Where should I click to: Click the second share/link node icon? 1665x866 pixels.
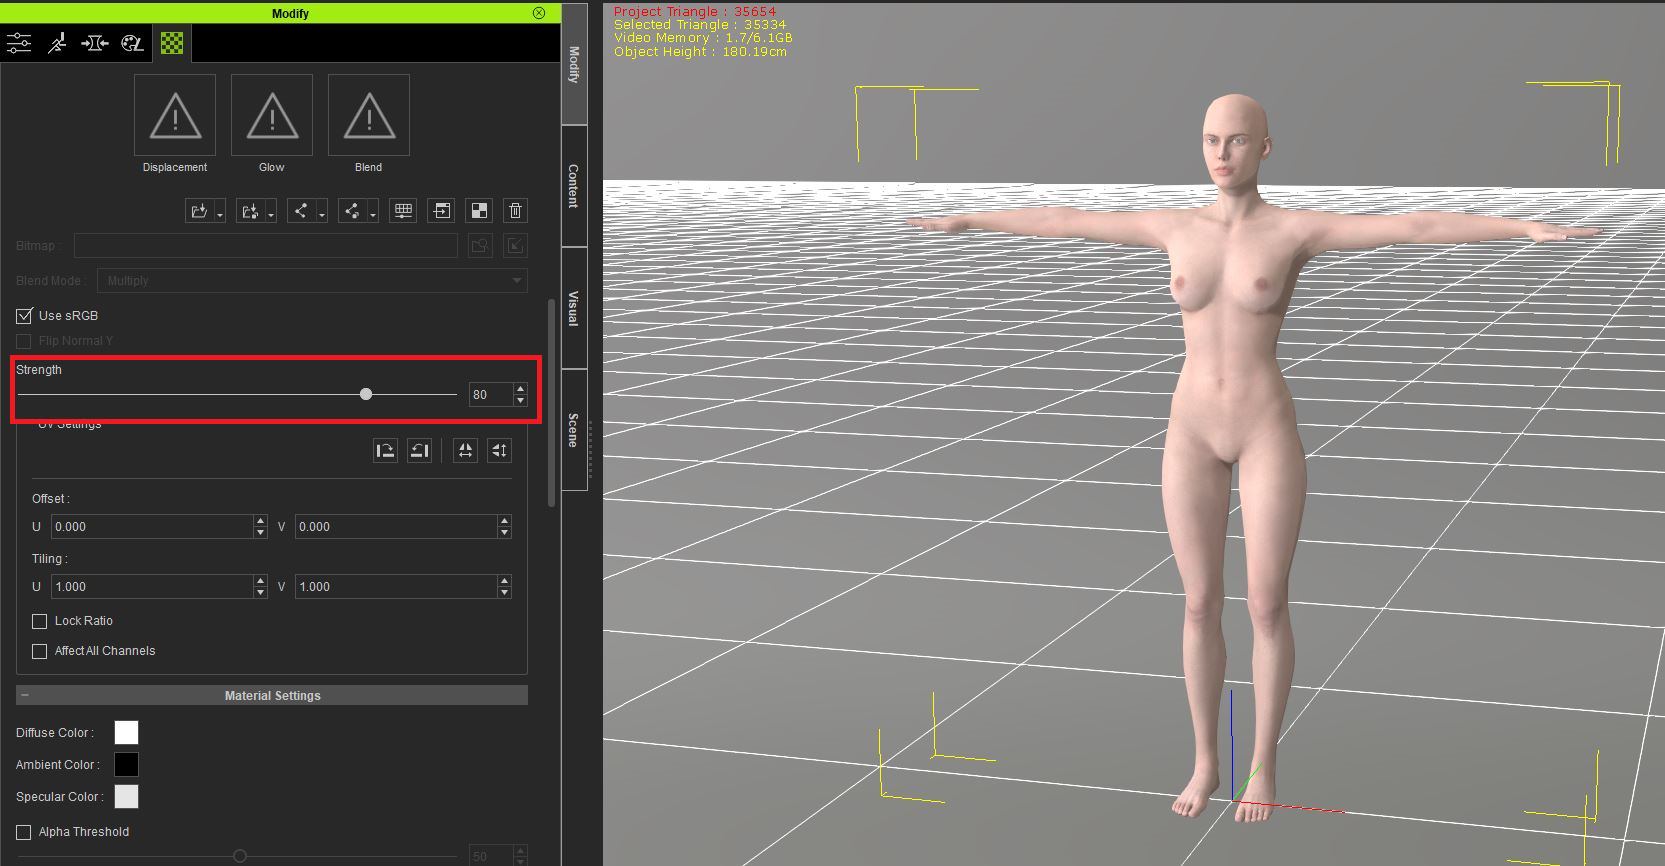[x=351, y=210]
